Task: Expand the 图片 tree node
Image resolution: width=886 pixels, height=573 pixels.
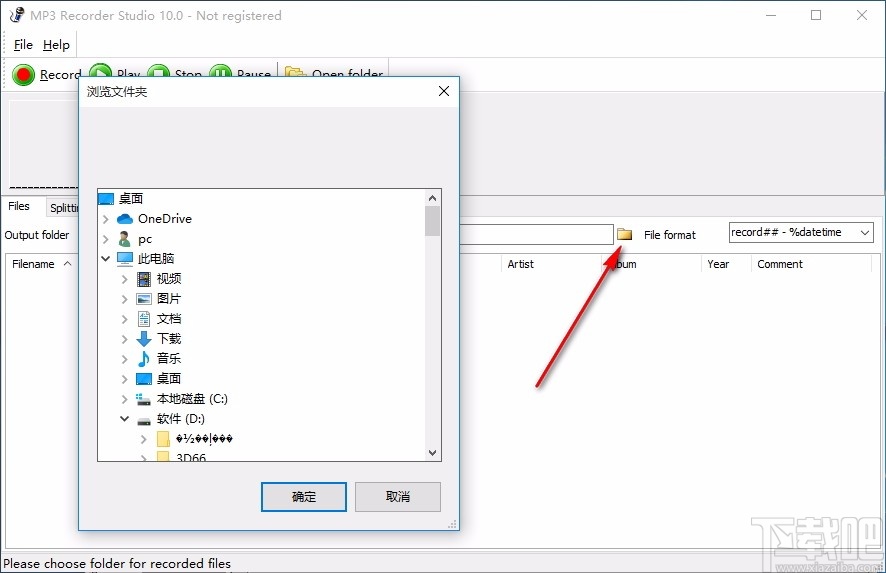Action: [x=125, y=299]
